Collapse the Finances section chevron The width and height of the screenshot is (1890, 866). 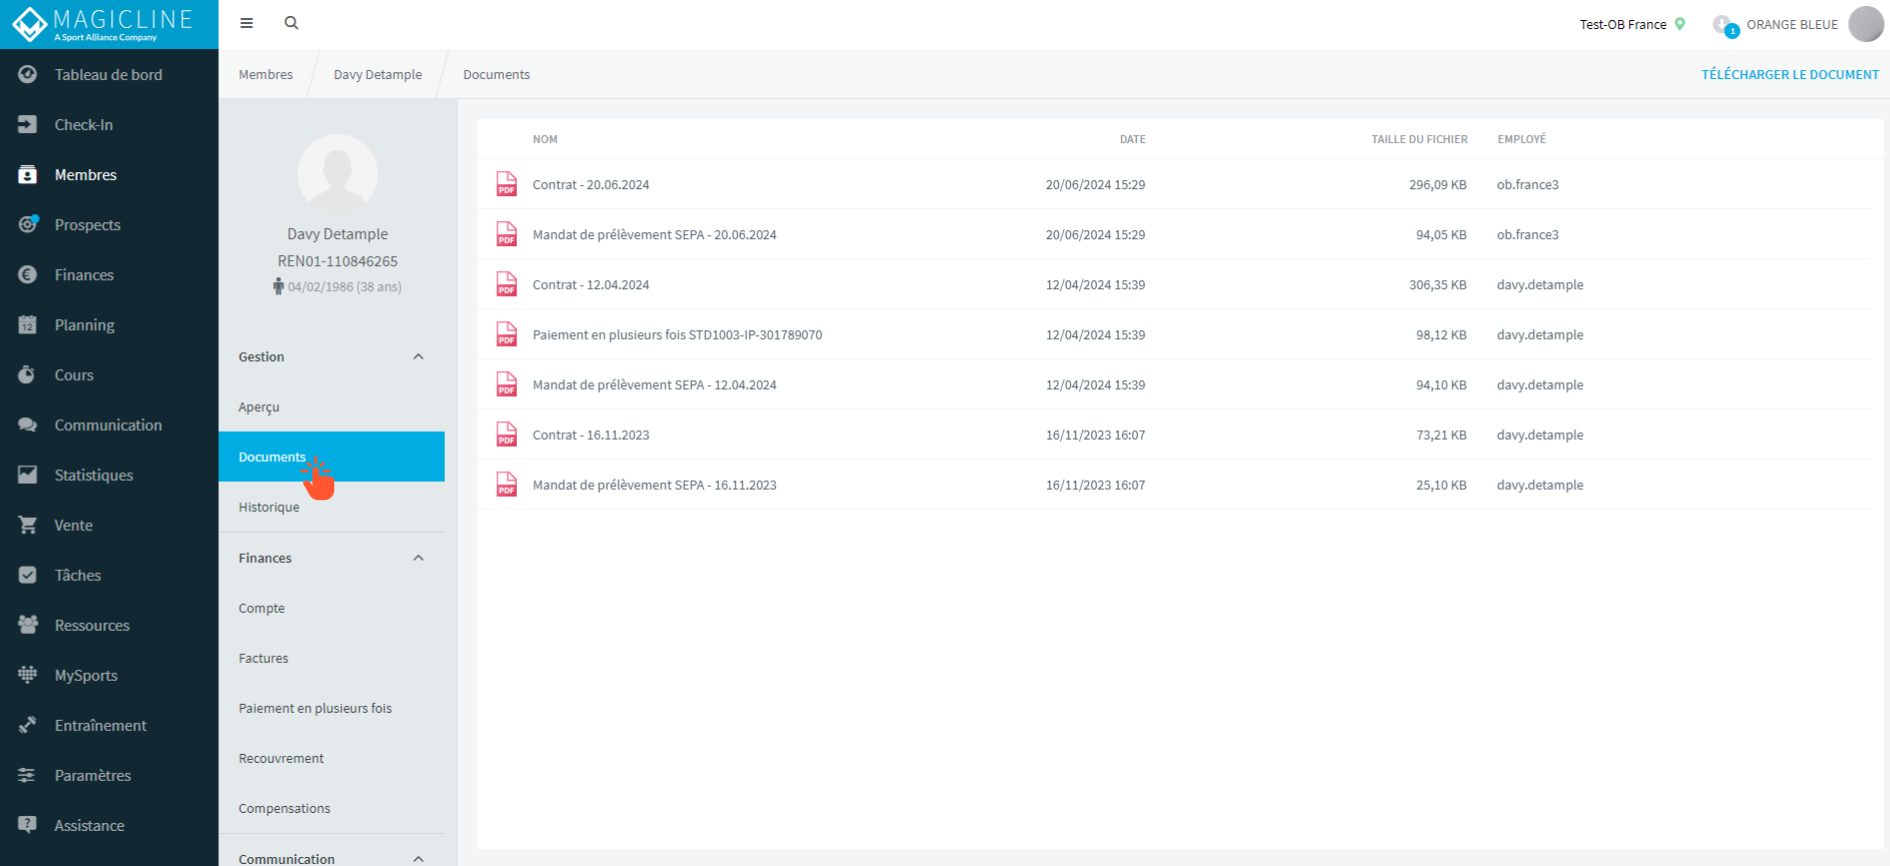pos(418,558)
